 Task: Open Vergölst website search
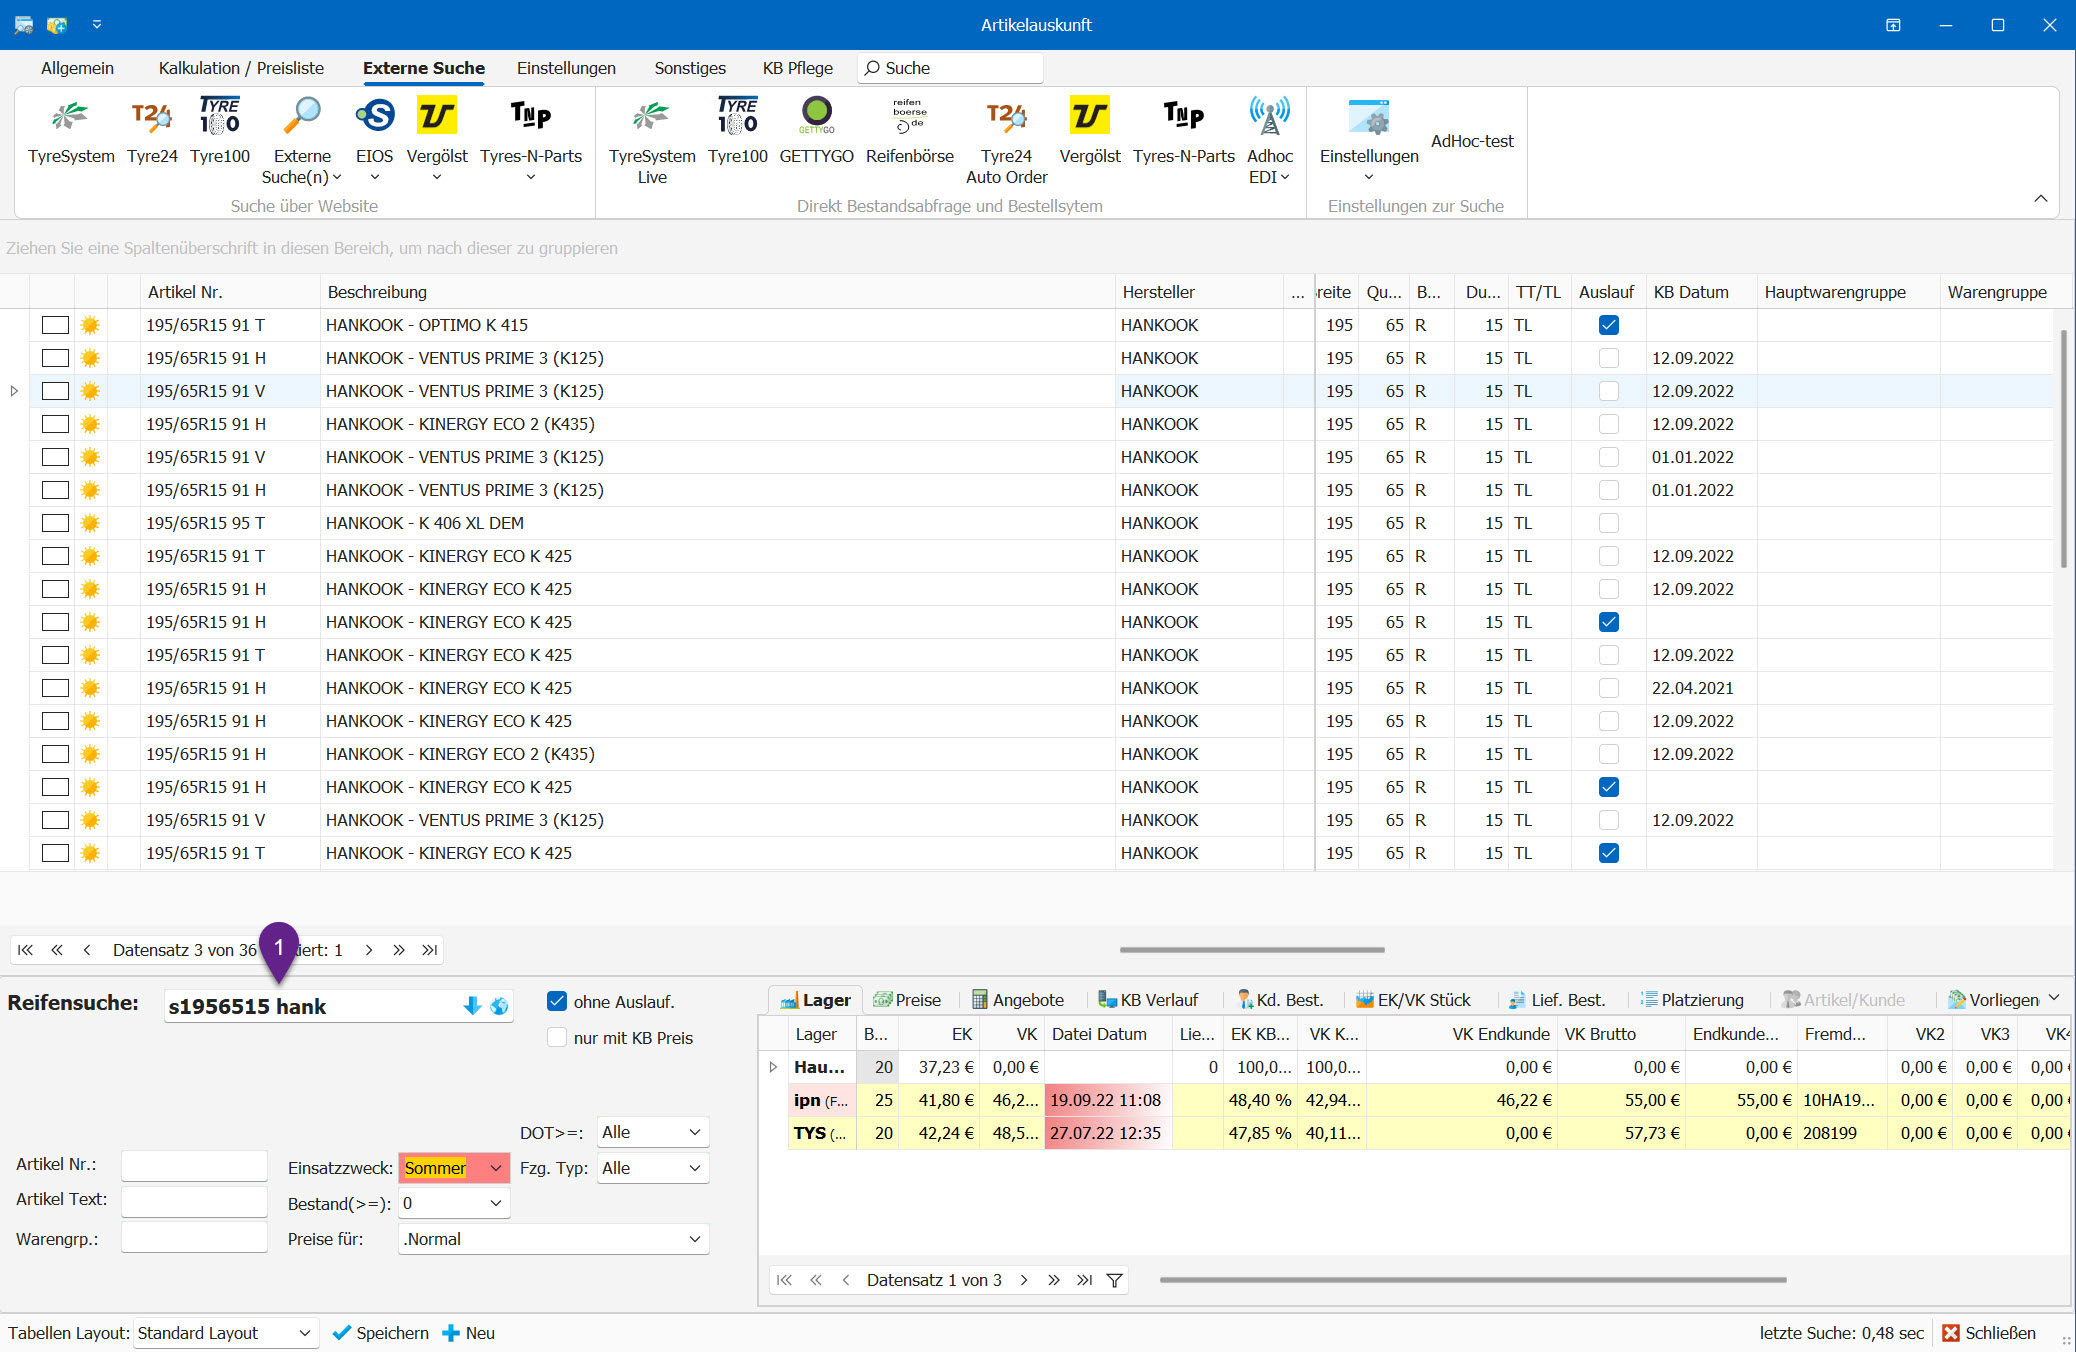[437, 131]
